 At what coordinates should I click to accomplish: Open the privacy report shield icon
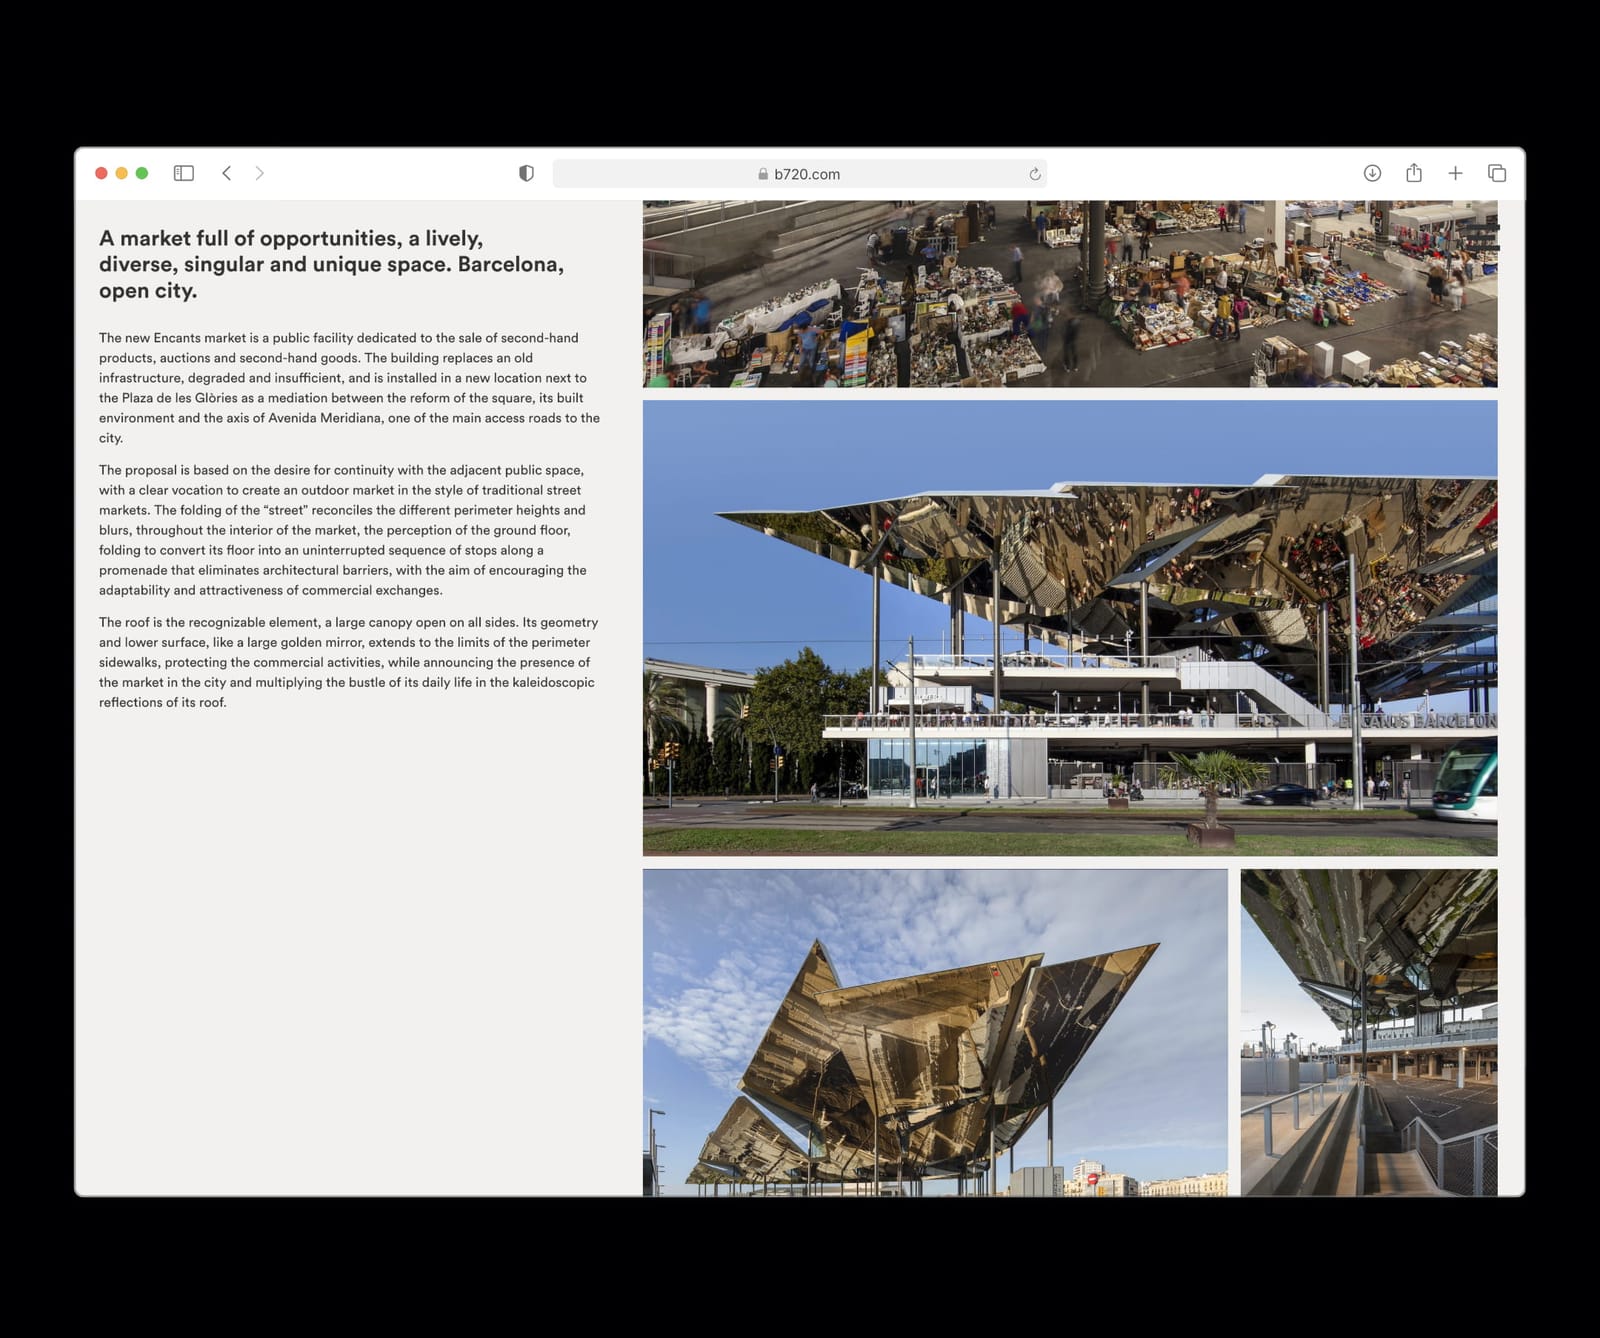click(x=526, y=173)
